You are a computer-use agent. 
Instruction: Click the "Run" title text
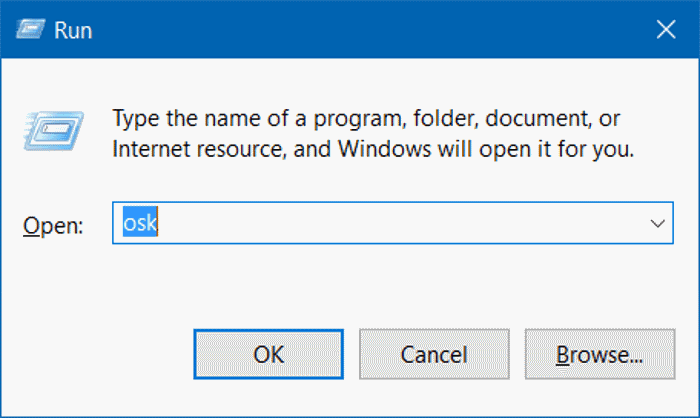tap(74, 31)
